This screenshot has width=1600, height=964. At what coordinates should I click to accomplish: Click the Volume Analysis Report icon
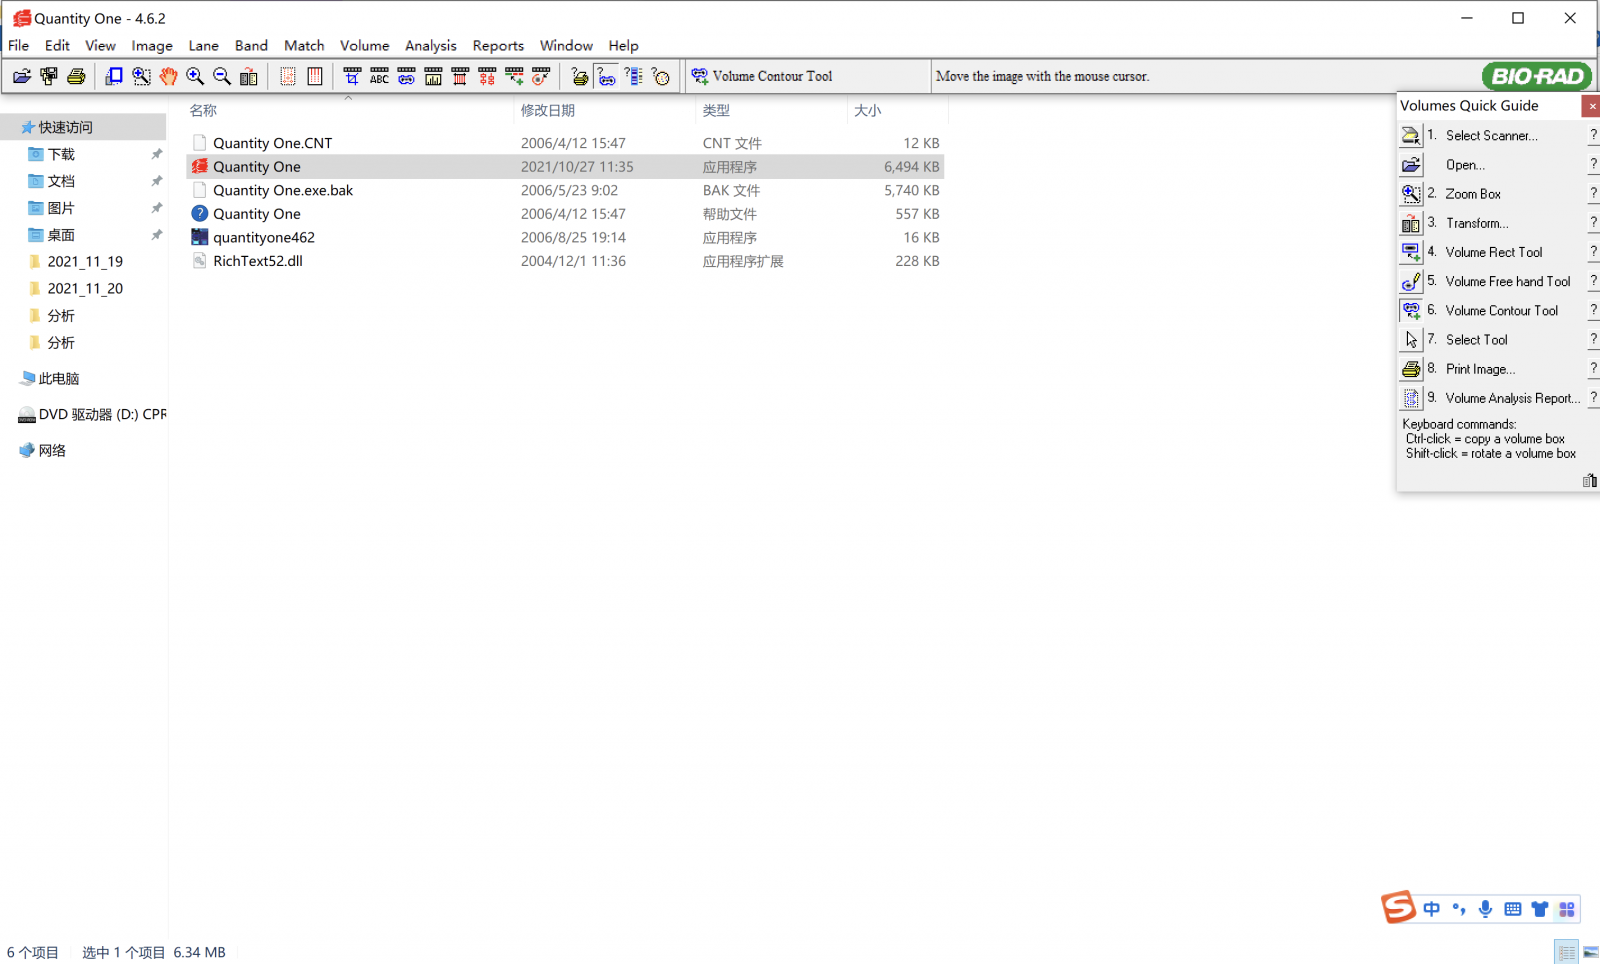pos(1411,398)
